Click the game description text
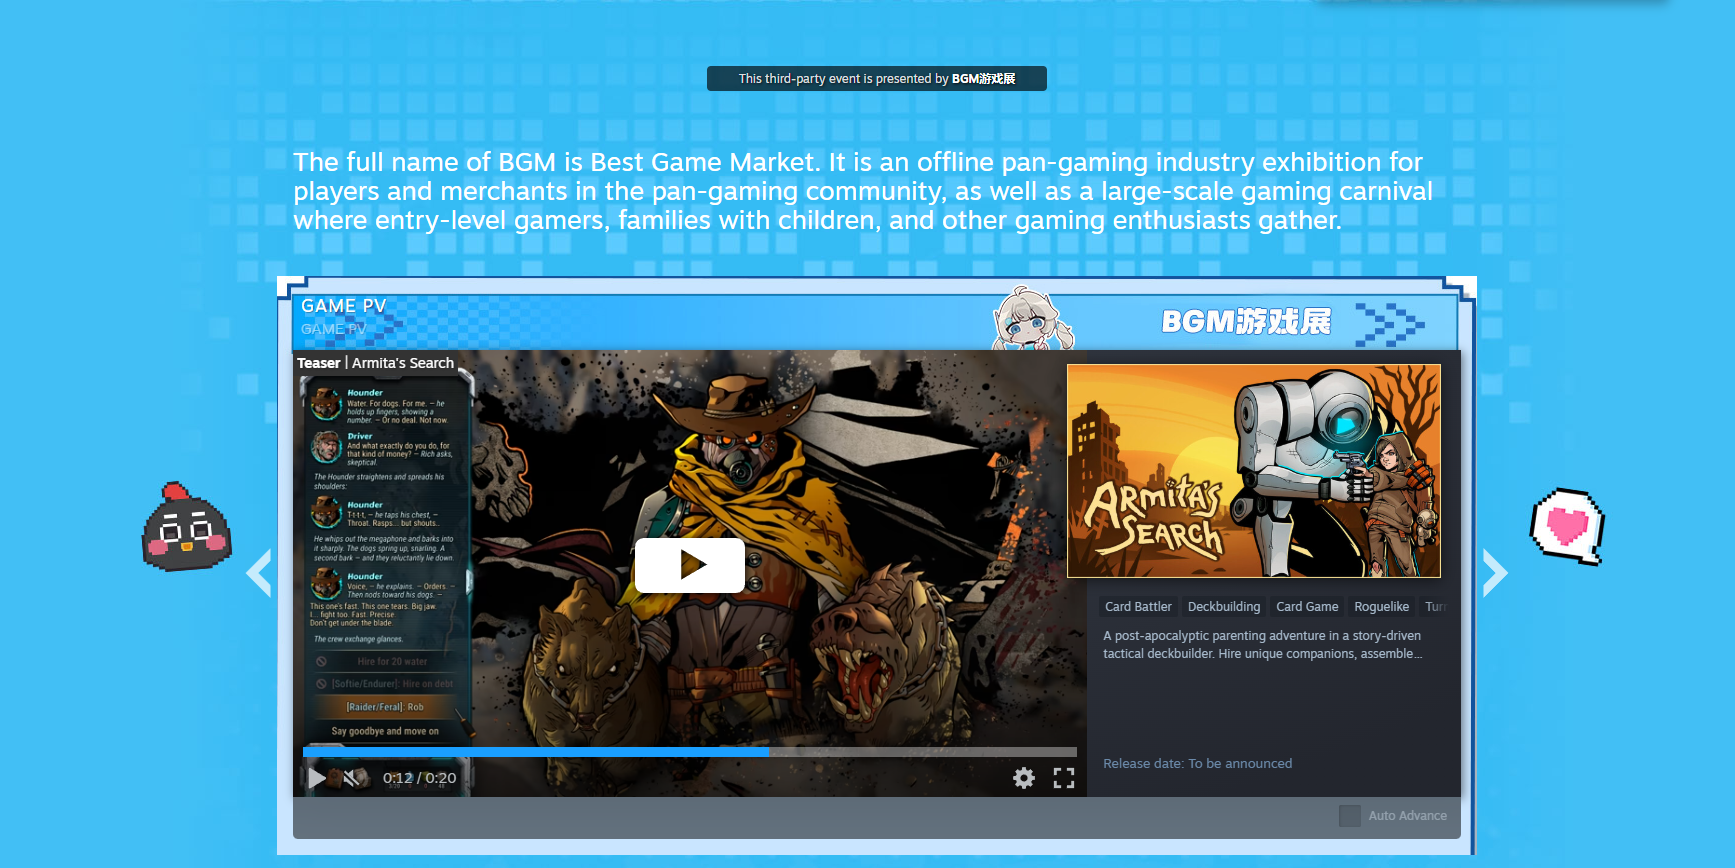This screenshot has width=1735, height=868. [x=1261, y=645]
